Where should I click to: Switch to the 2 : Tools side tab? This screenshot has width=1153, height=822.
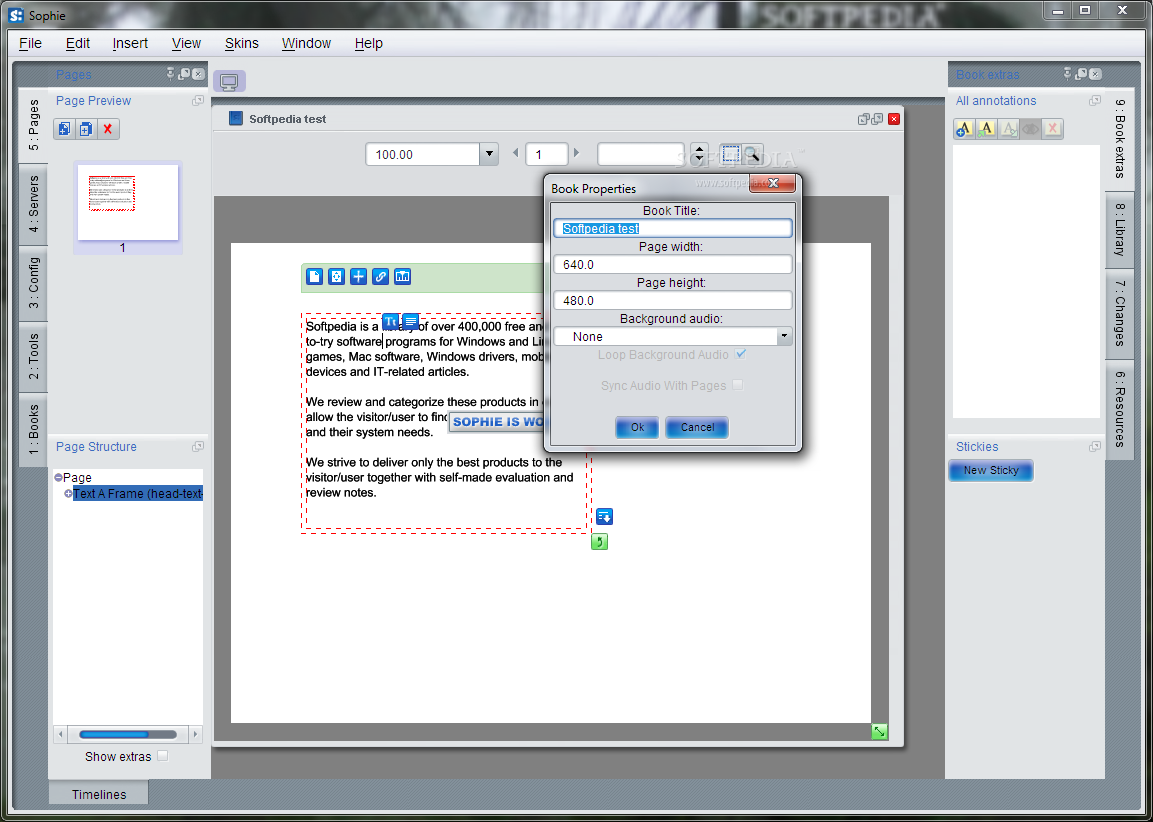(x=34, y=357)
